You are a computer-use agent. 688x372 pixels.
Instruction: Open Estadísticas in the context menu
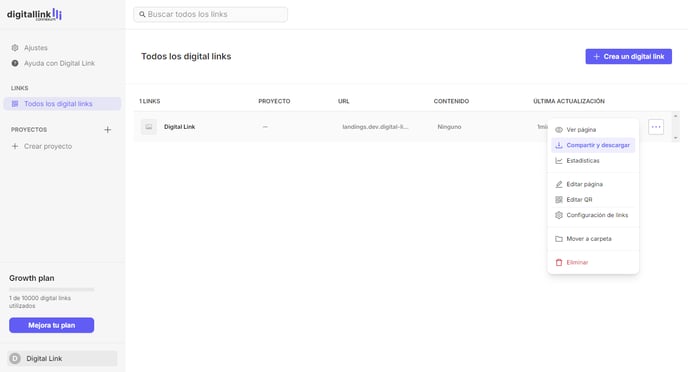click(x=593, y=161)
